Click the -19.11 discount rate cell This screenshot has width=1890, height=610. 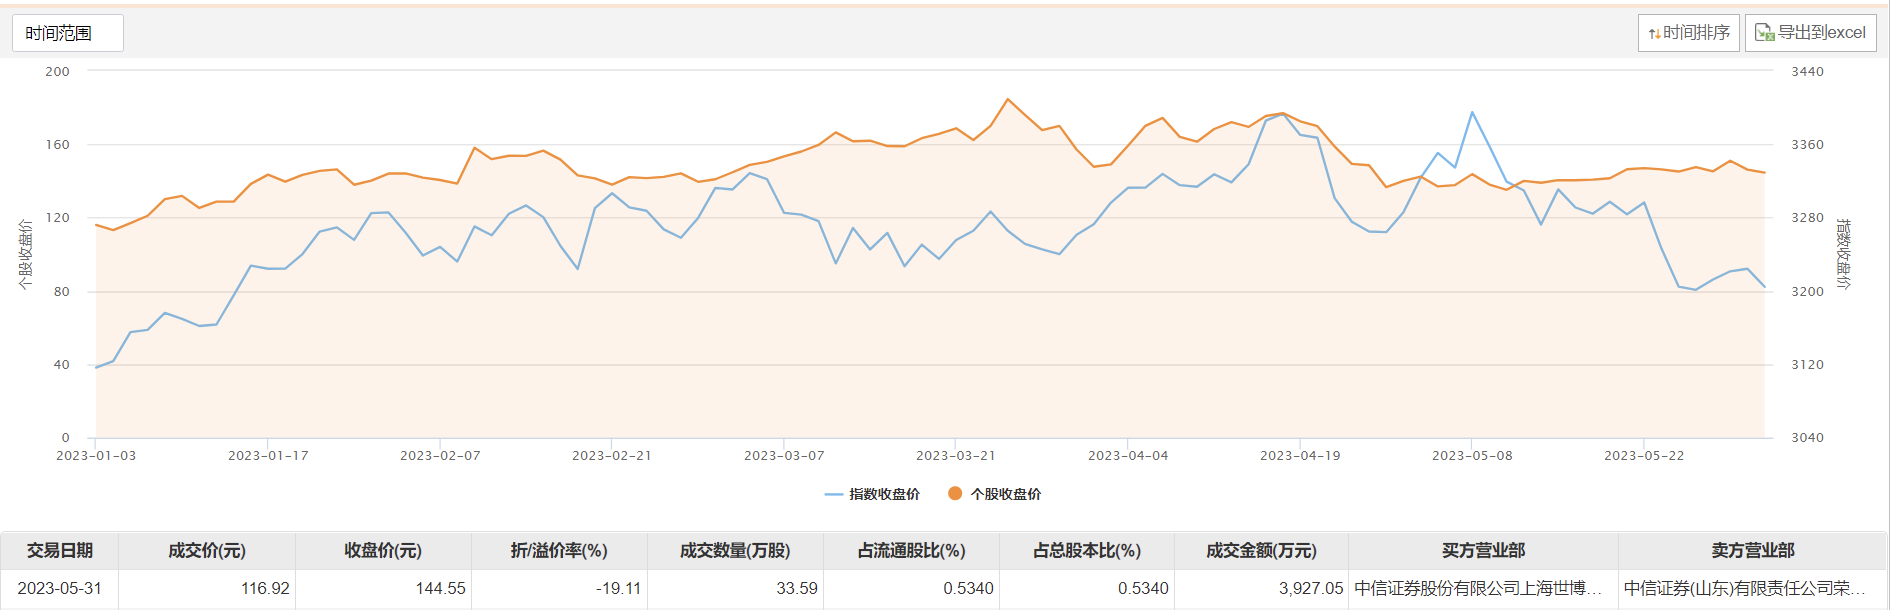point(559,588)
